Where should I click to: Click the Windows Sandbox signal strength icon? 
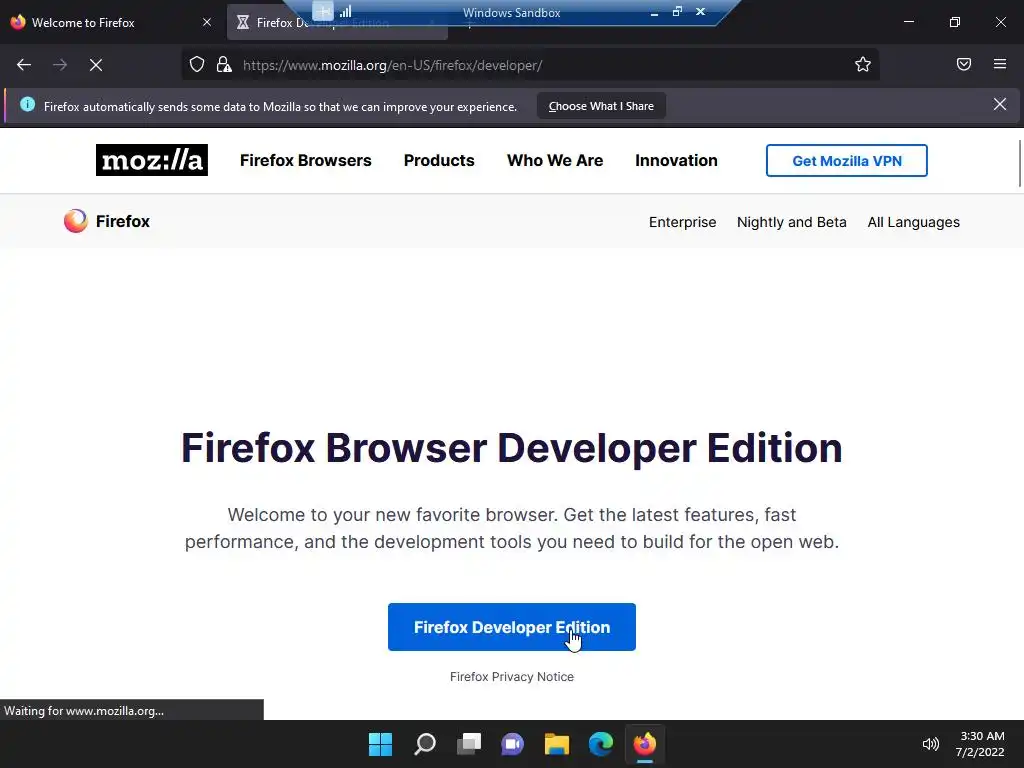(345, 11)
